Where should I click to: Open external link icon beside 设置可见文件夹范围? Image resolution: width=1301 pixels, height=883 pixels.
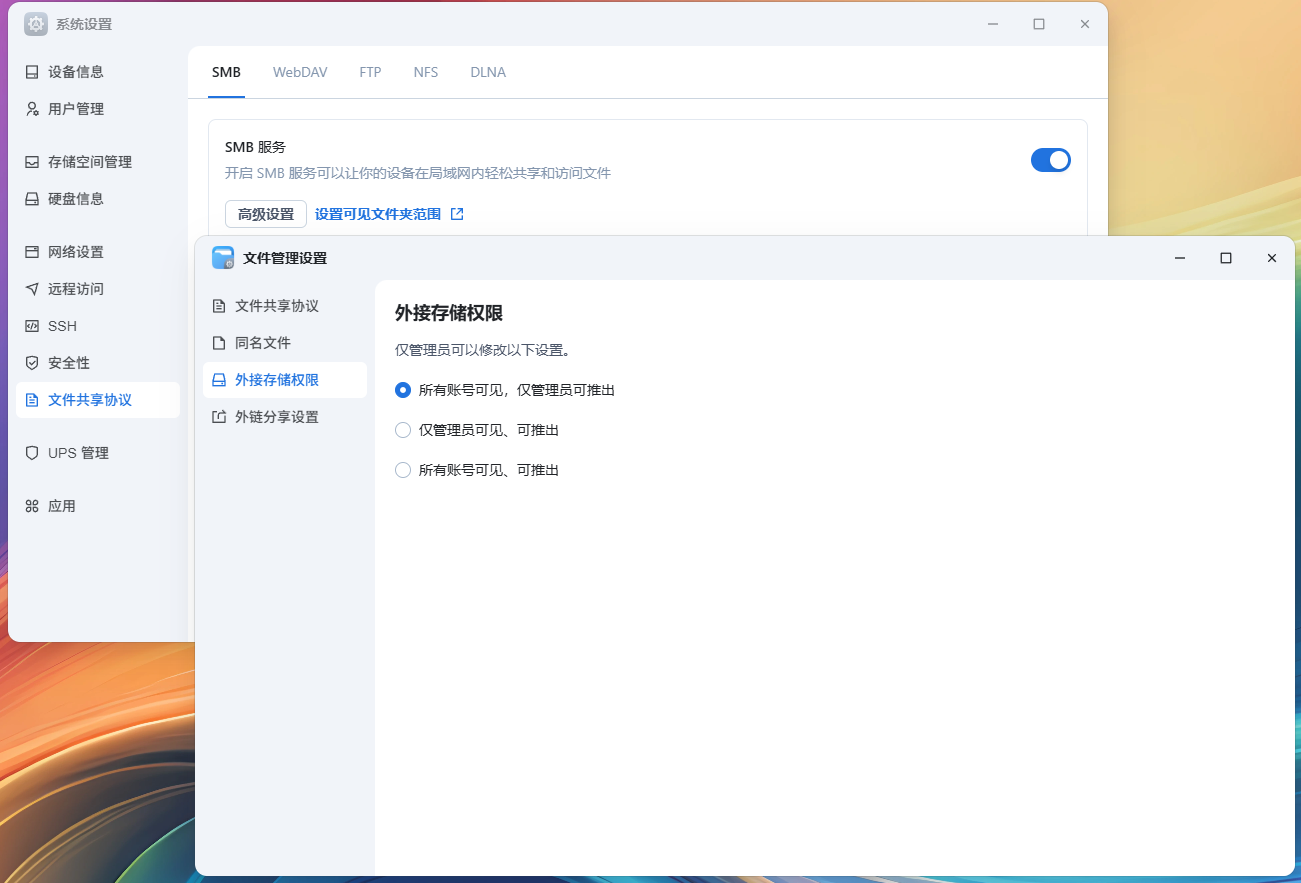(x=457, y=214)
